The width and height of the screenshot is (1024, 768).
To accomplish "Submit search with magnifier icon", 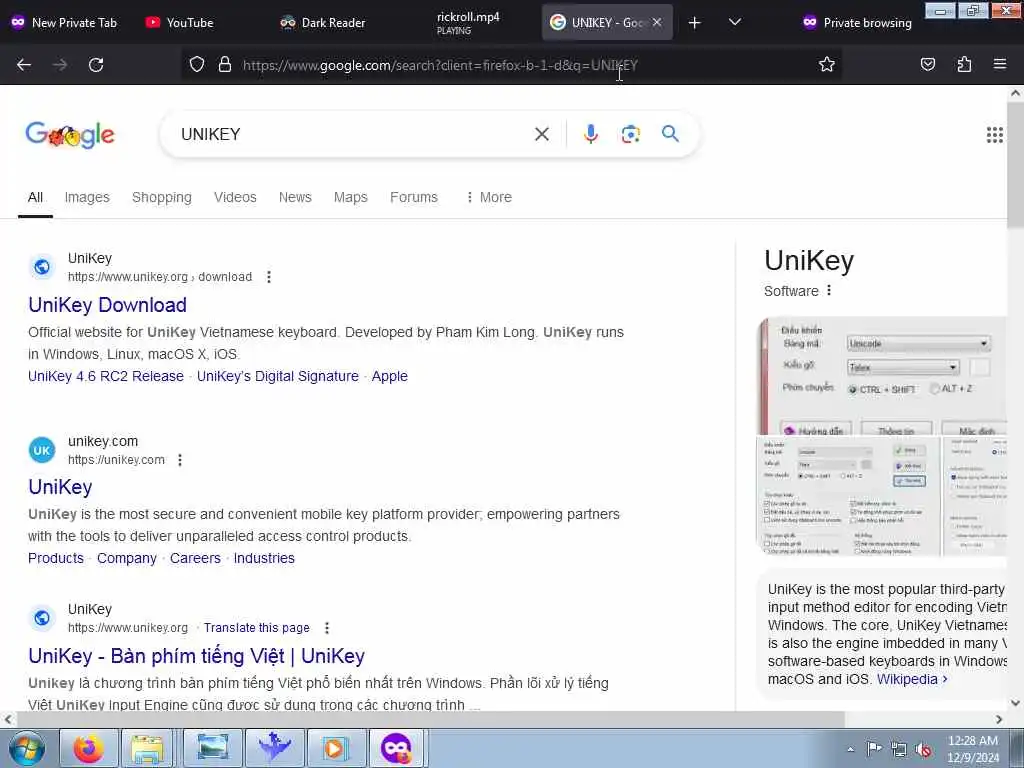I will (x=670, y=134).
